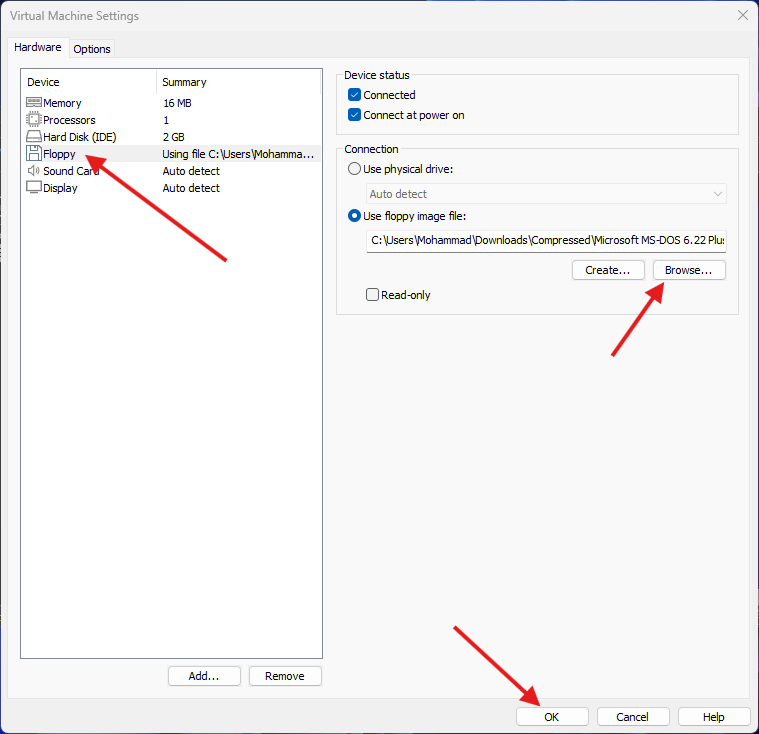Open the Hardware tab

click(38, 48)
